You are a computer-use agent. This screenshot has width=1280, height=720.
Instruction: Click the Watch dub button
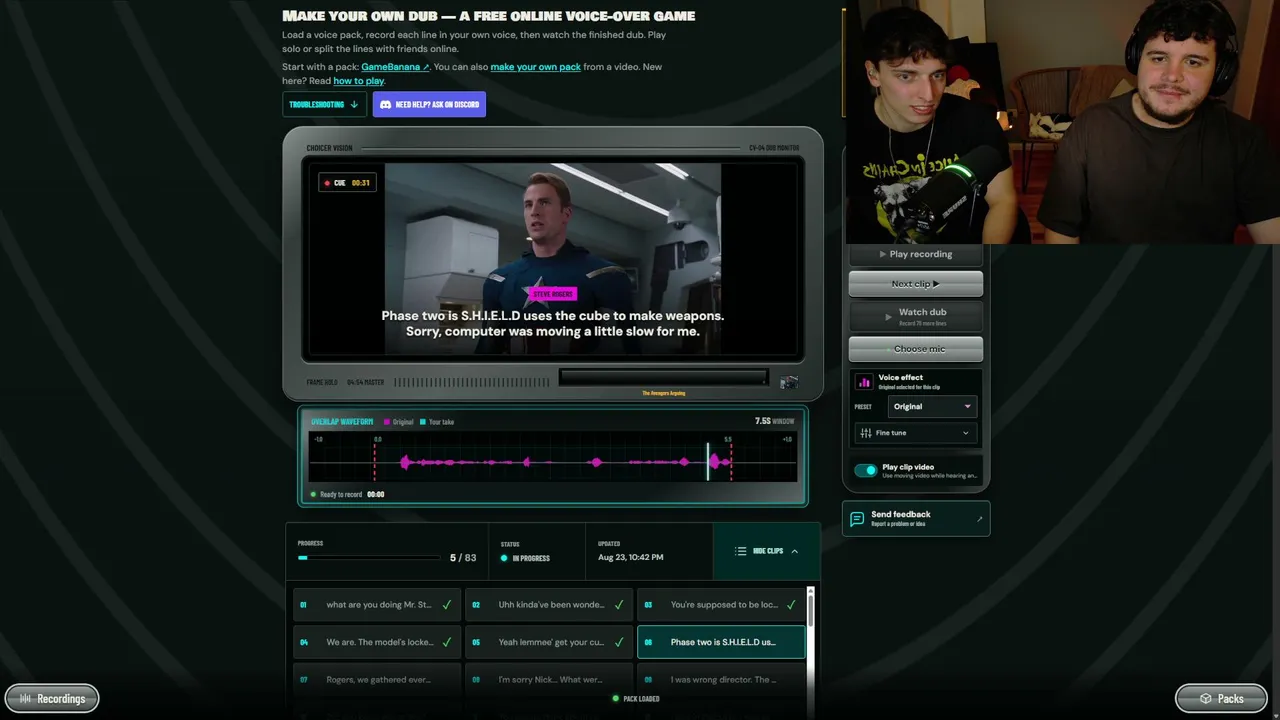click(916, 316)
